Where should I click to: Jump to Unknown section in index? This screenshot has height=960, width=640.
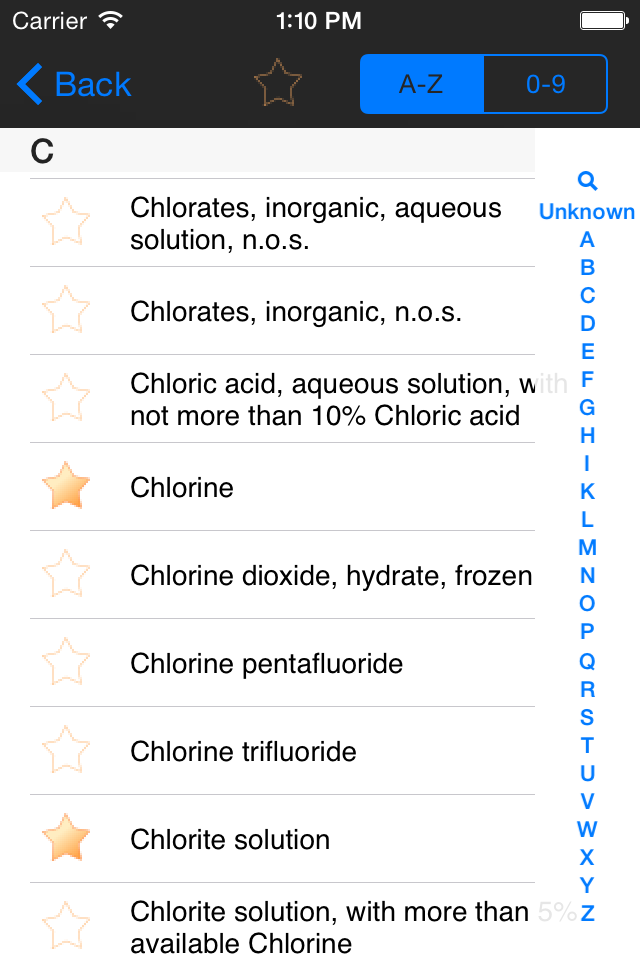pos(587,211)
